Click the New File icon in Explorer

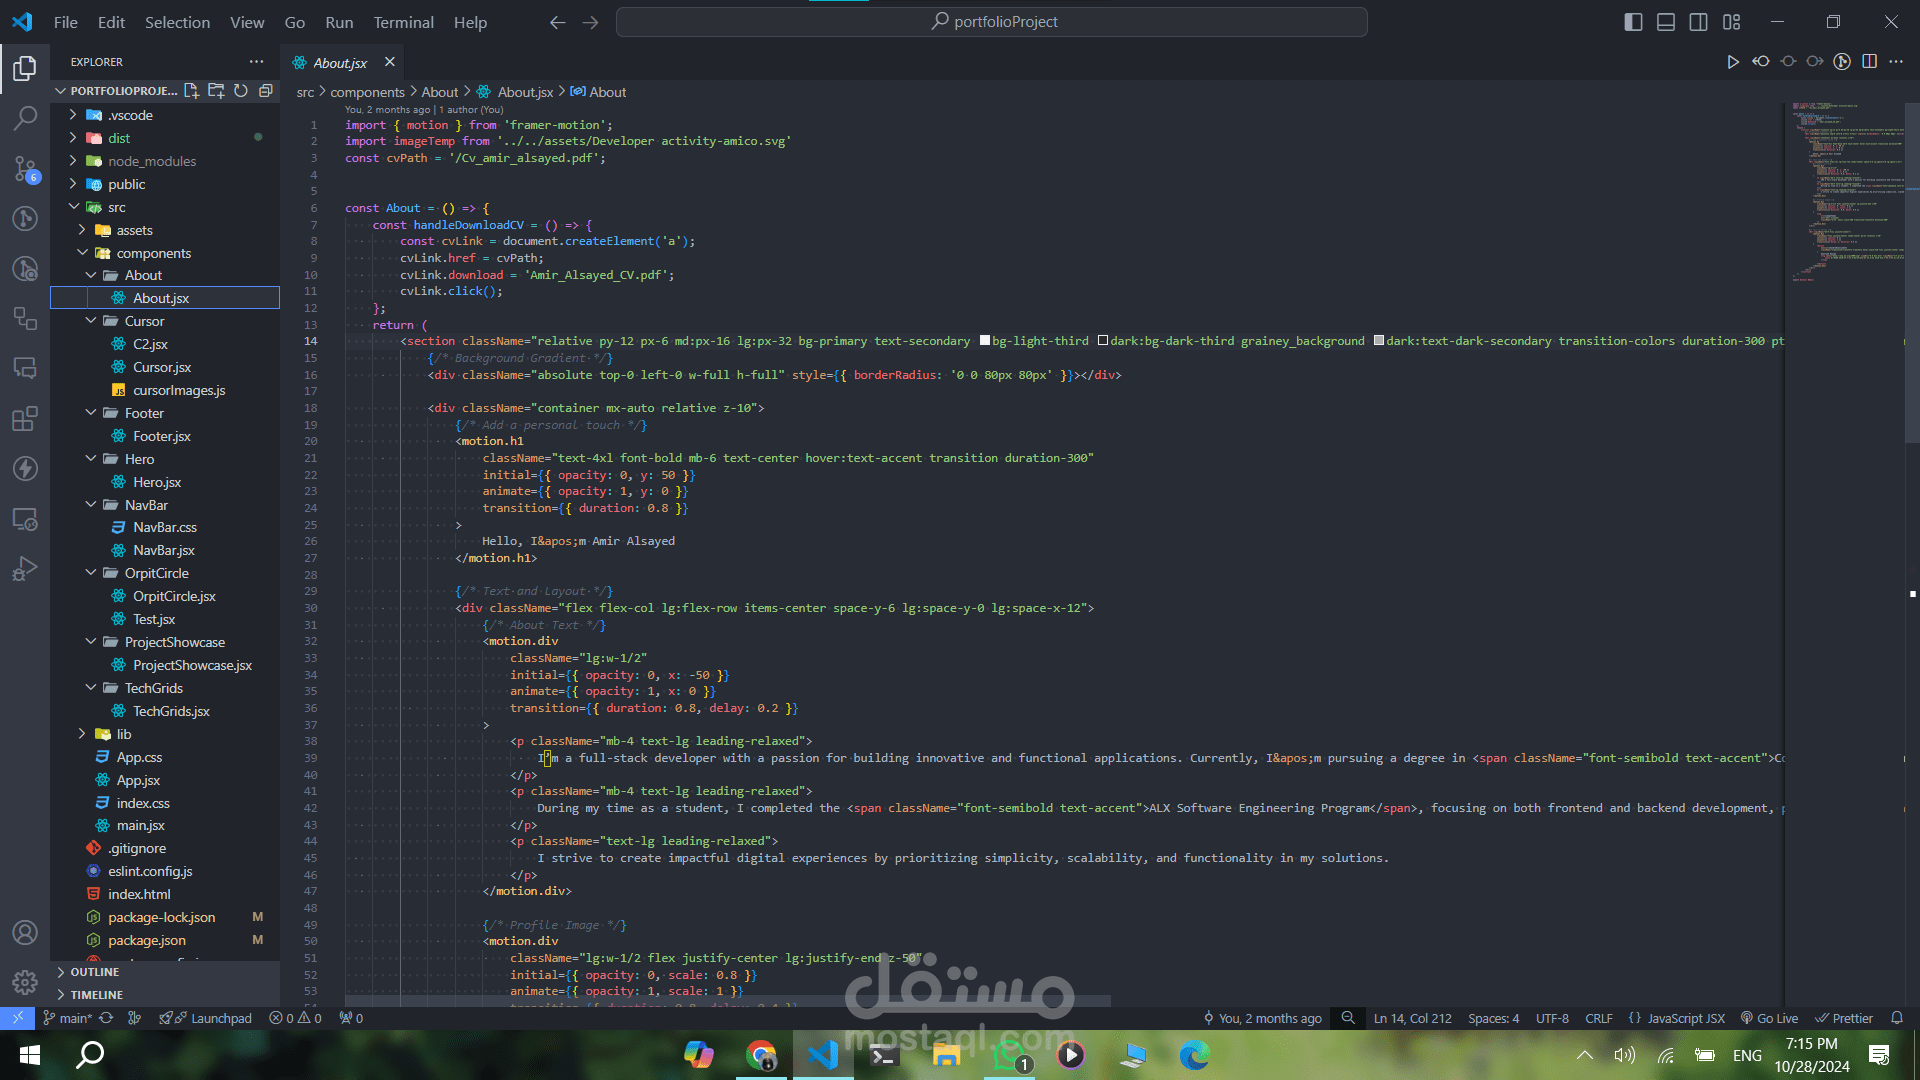point(191,90)
